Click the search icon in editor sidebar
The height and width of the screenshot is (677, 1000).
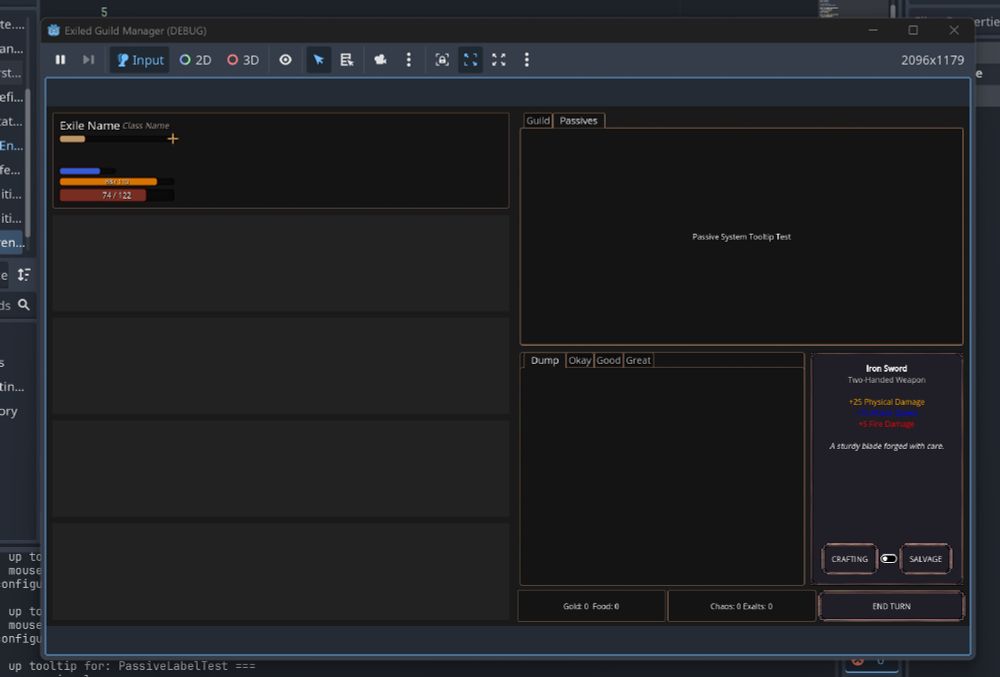pyautogui.click(x=24, y=305)
